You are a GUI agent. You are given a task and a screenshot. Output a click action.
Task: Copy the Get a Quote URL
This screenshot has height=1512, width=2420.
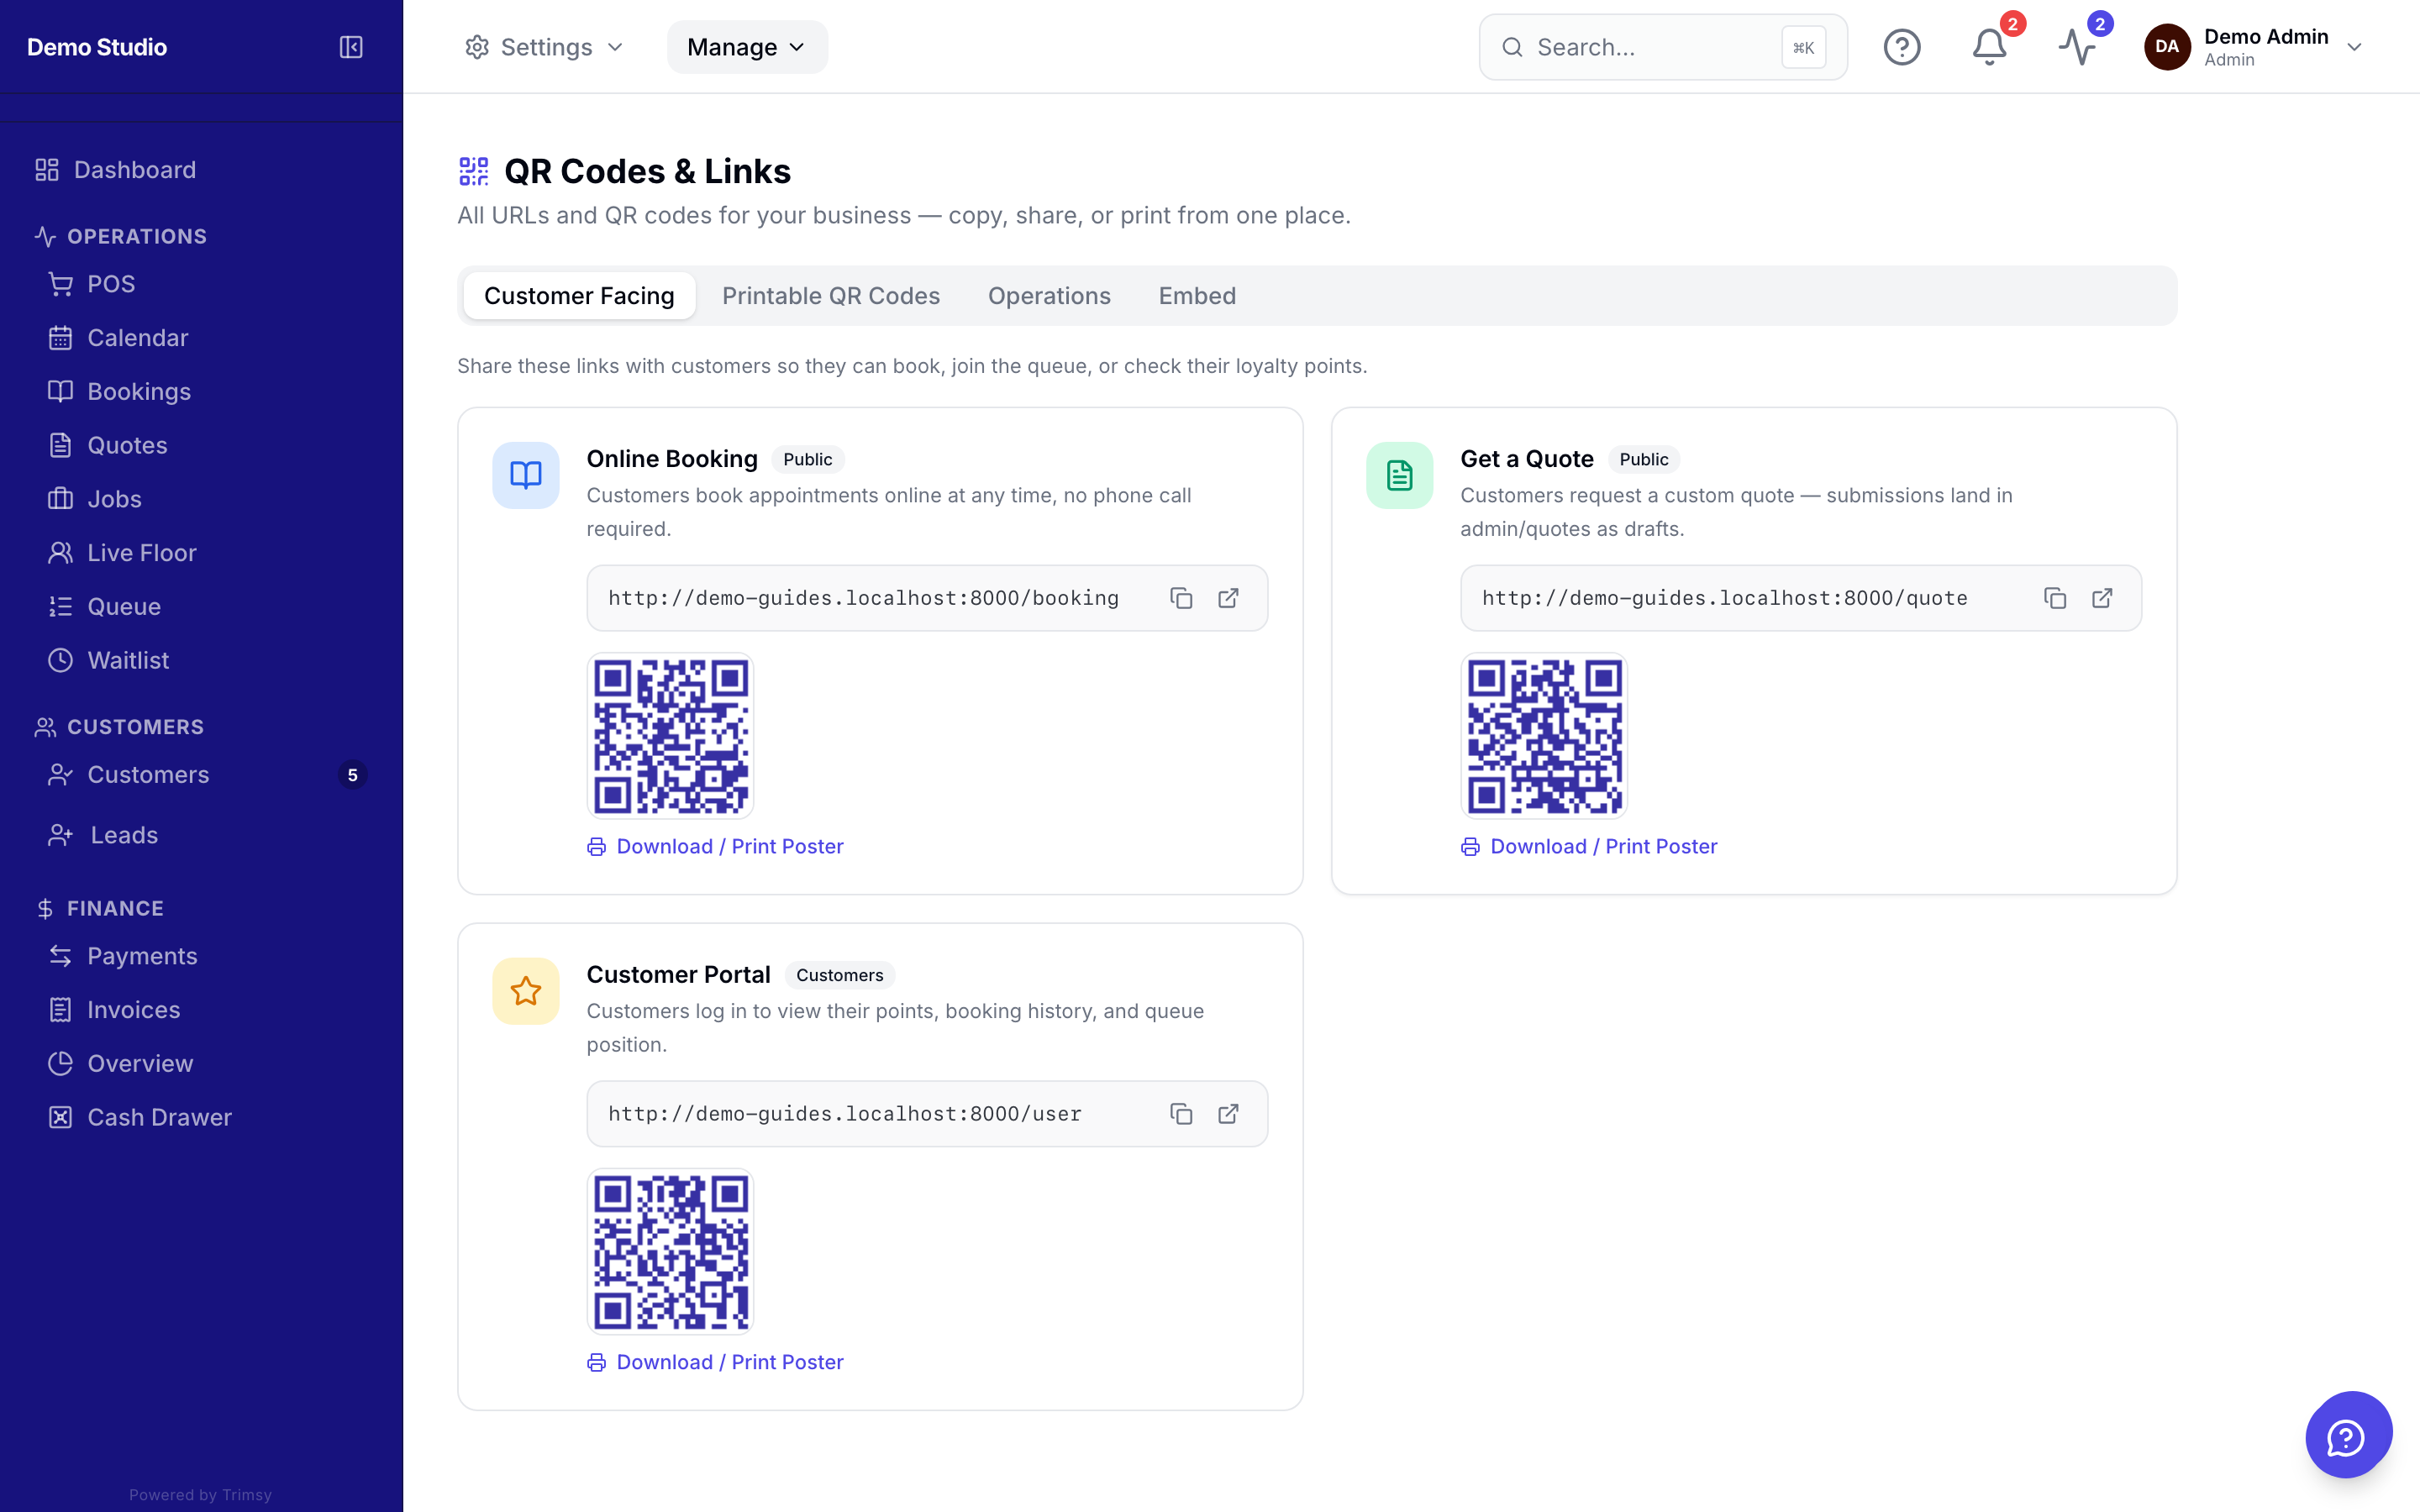2055,598
